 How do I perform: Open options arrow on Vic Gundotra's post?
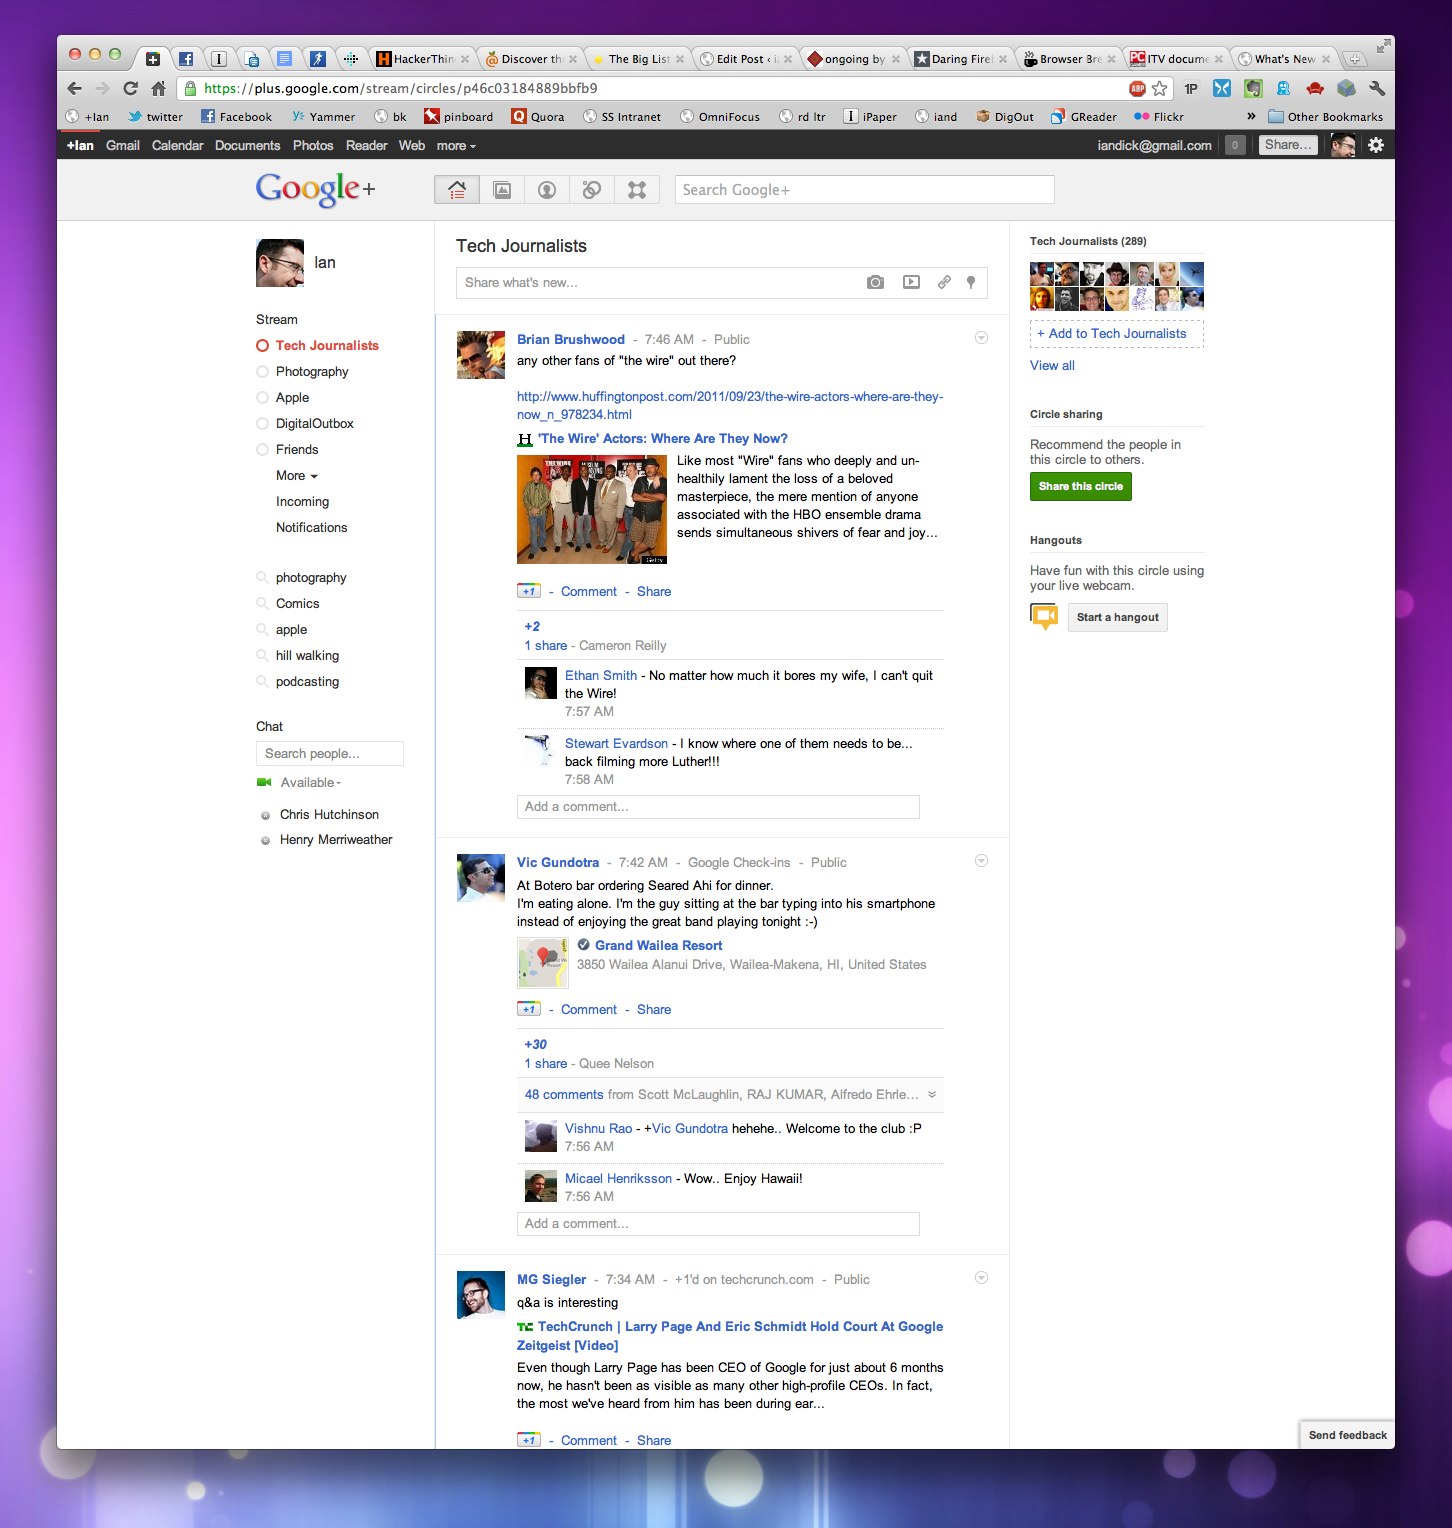coord(981,861)
